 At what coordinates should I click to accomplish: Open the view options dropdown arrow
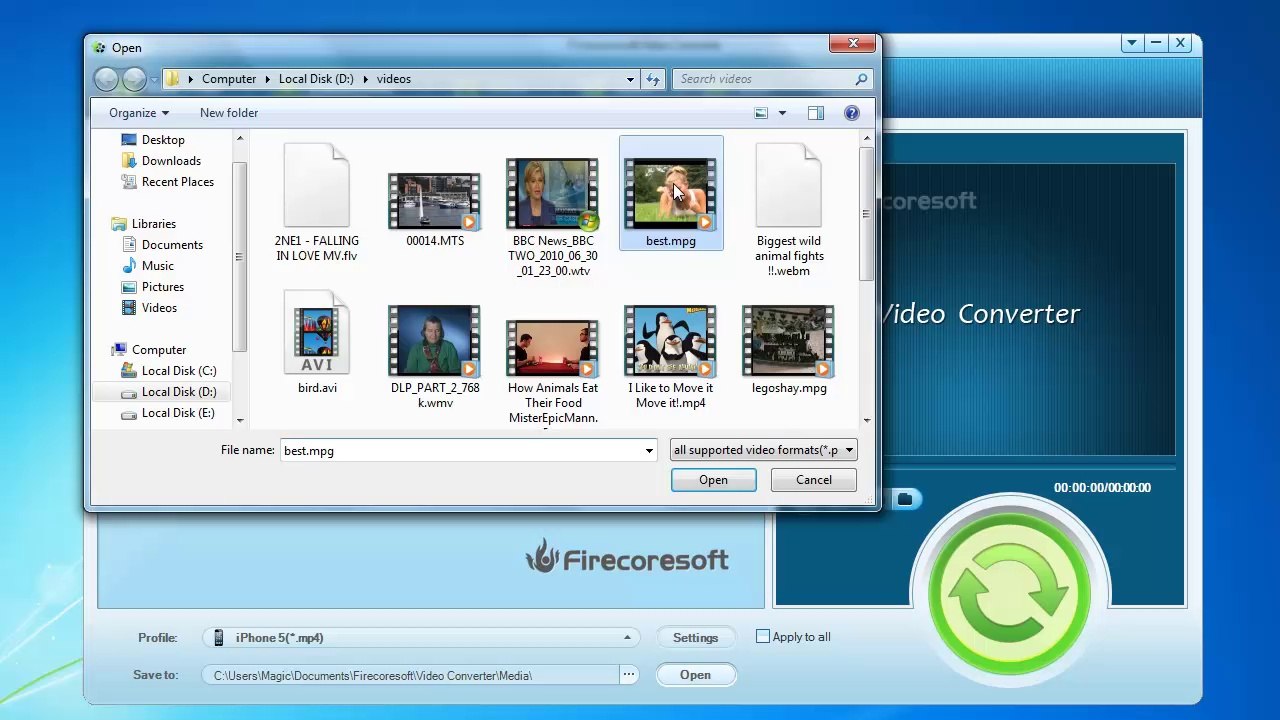[x=782, y=113]
